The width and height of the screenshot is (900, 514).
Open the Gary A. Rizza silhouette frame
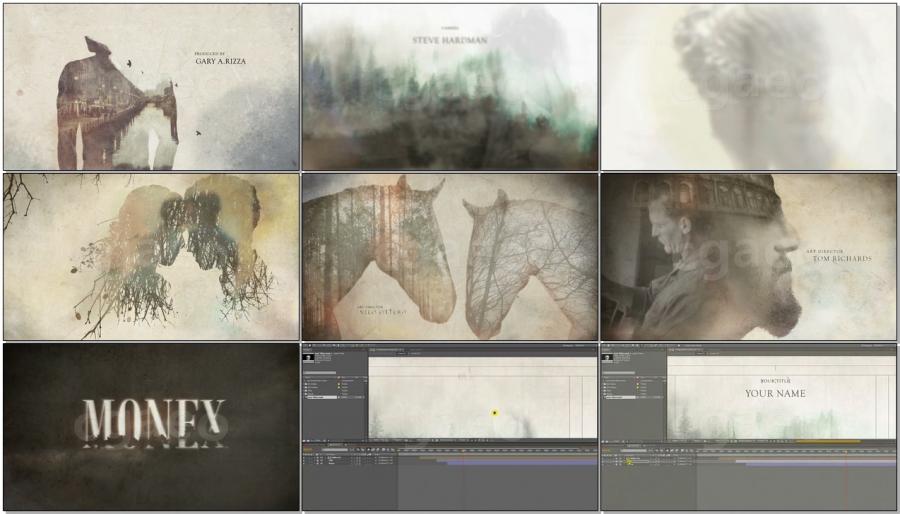tap(150, 87)
